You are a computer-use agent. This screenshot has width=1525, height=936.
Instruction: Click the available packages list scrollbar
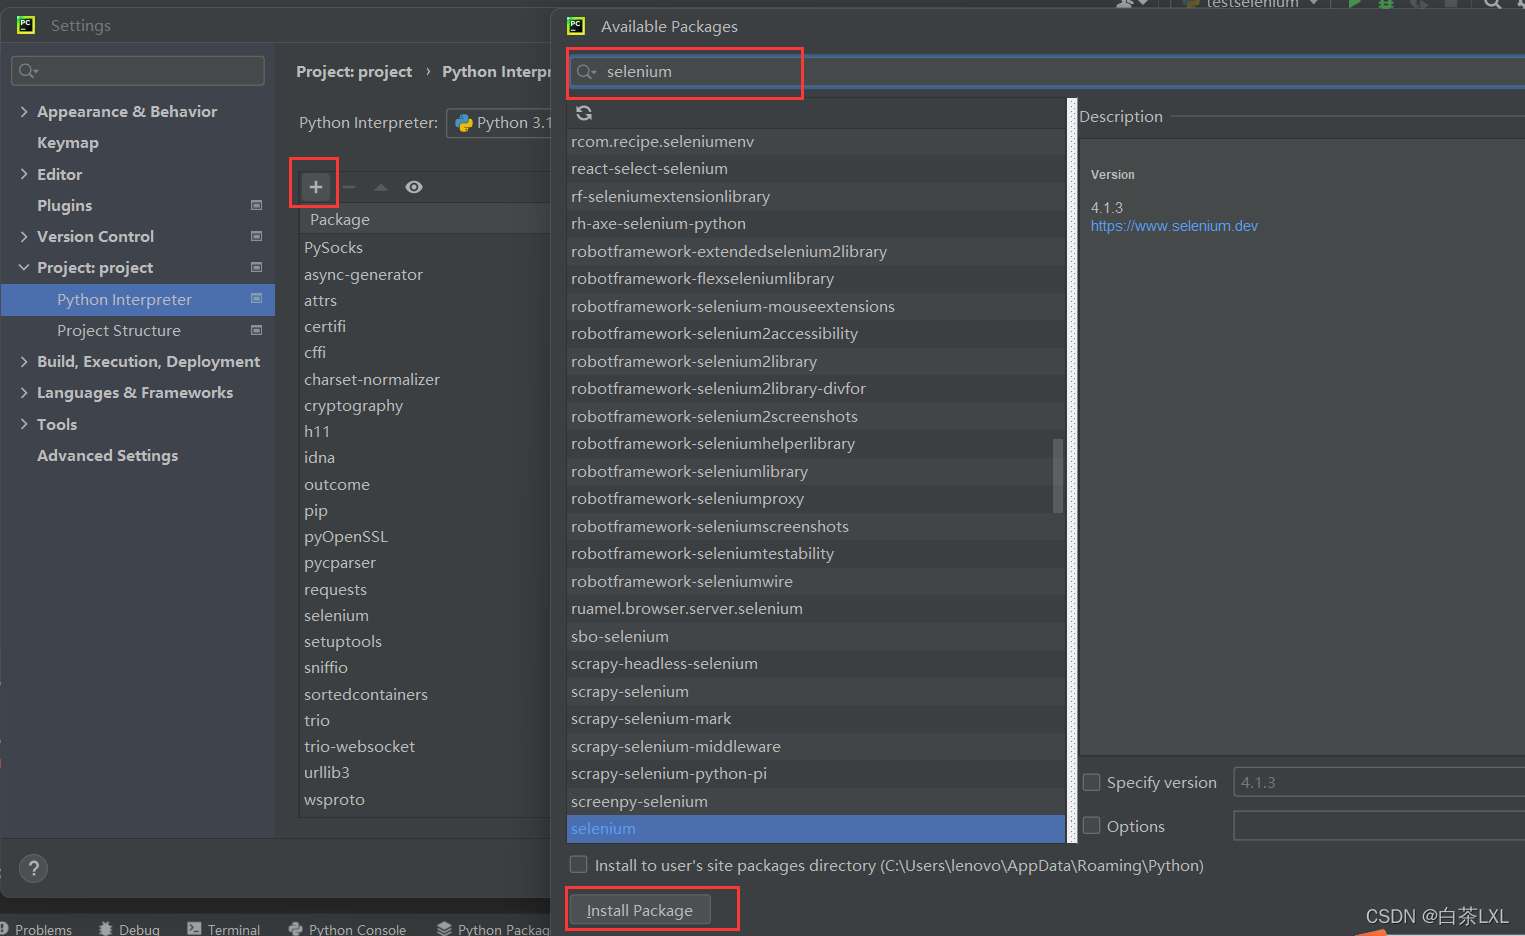1058,476
